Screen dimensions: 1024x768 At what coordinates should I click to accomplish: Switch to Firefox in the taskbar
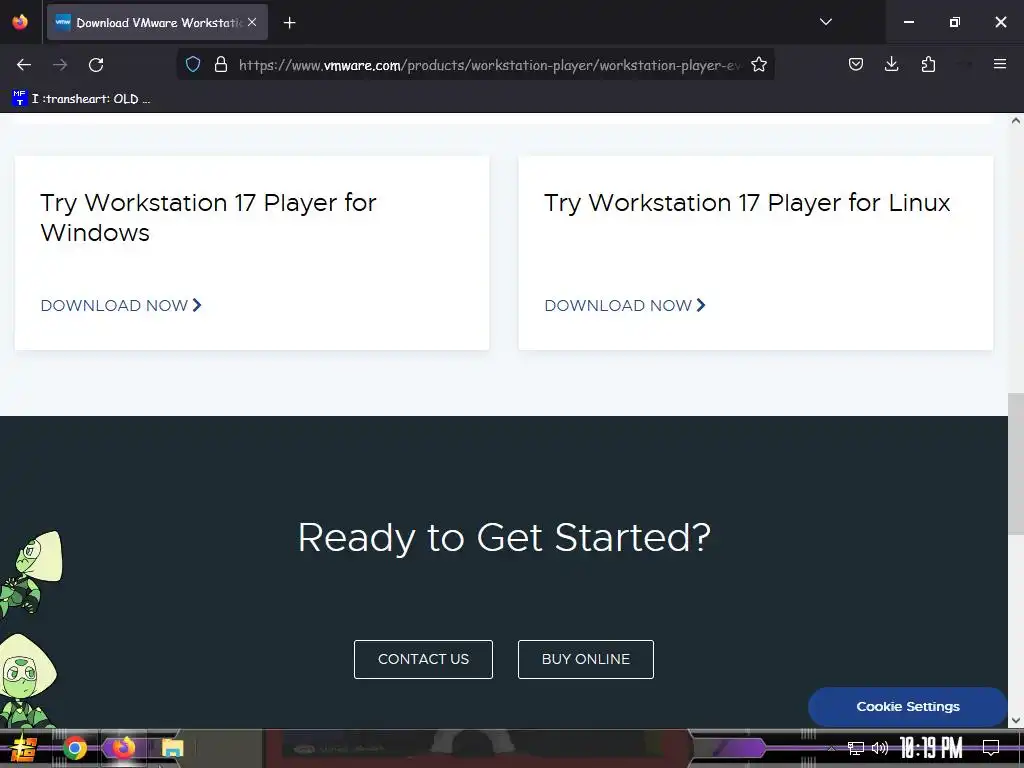(123, 748)
